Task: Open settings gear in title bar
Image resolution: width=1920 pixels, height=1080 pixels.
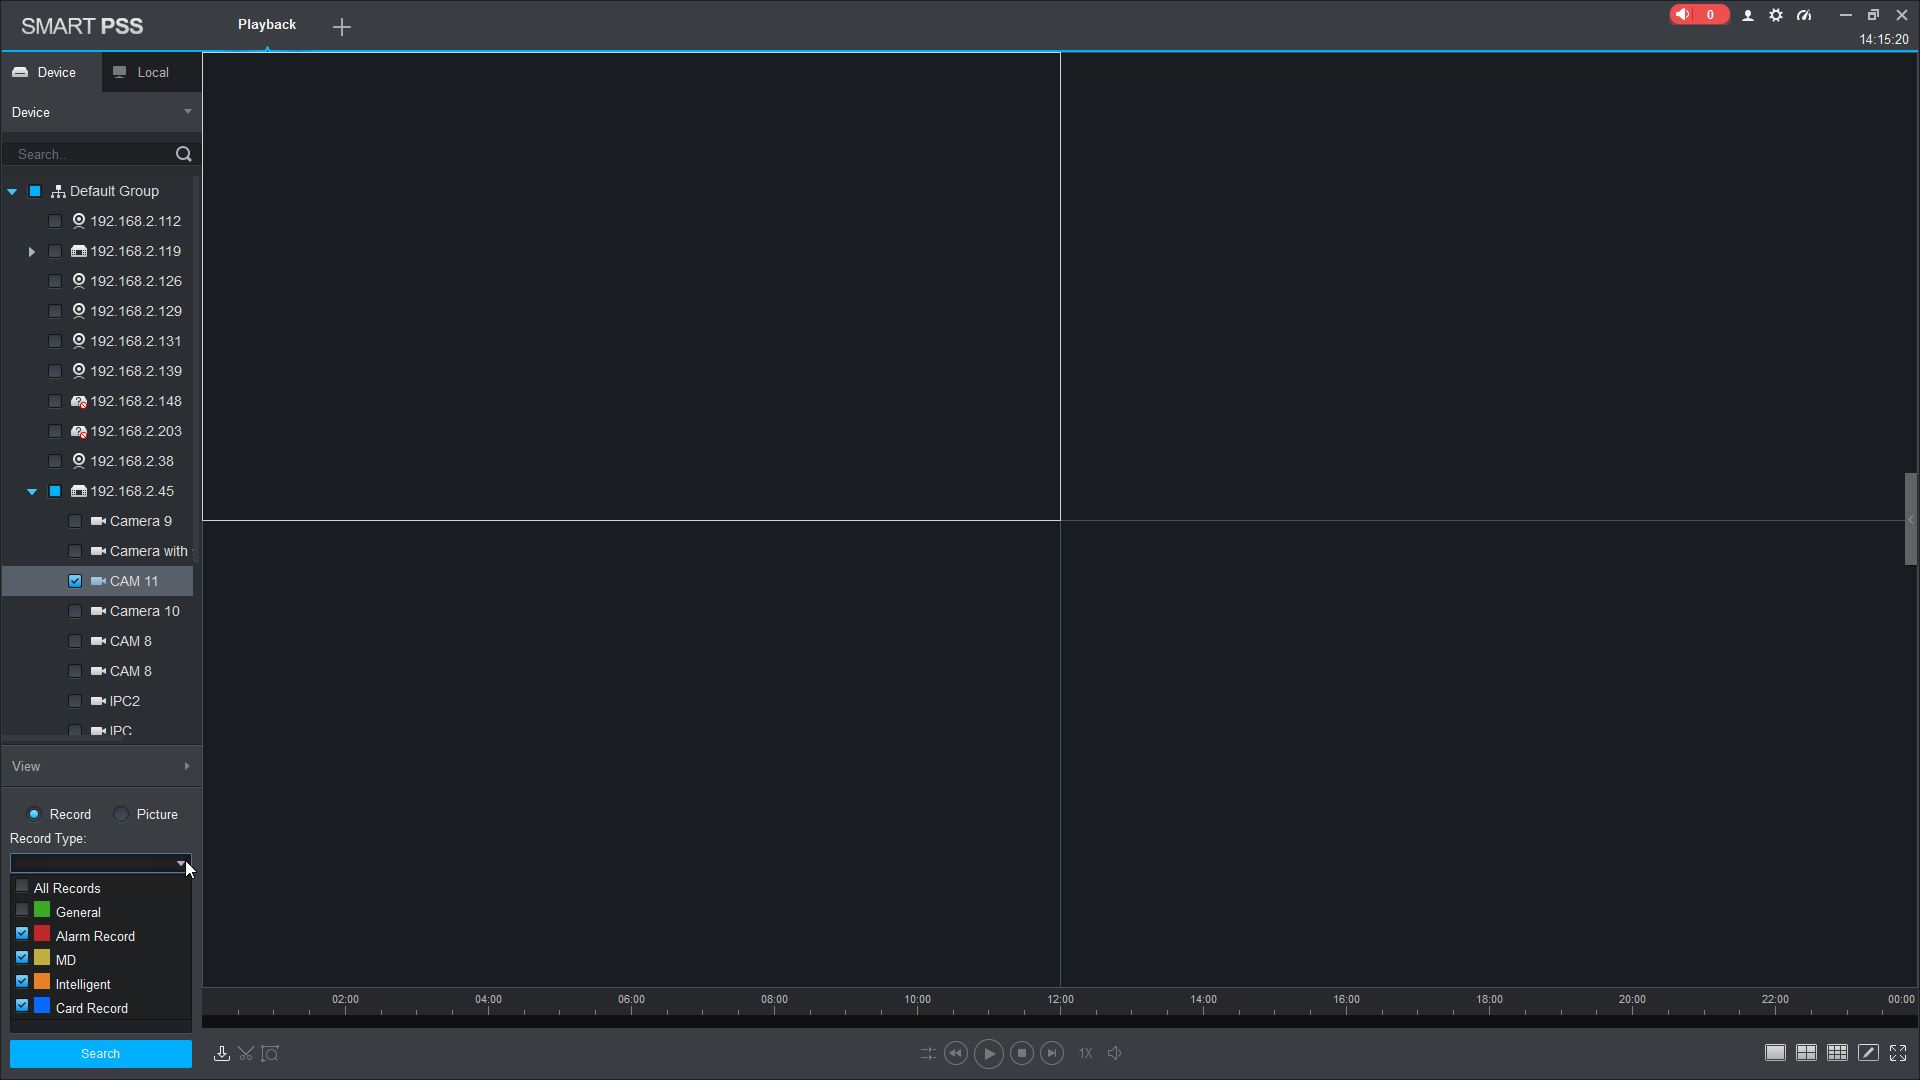Action: (1776, 15)
